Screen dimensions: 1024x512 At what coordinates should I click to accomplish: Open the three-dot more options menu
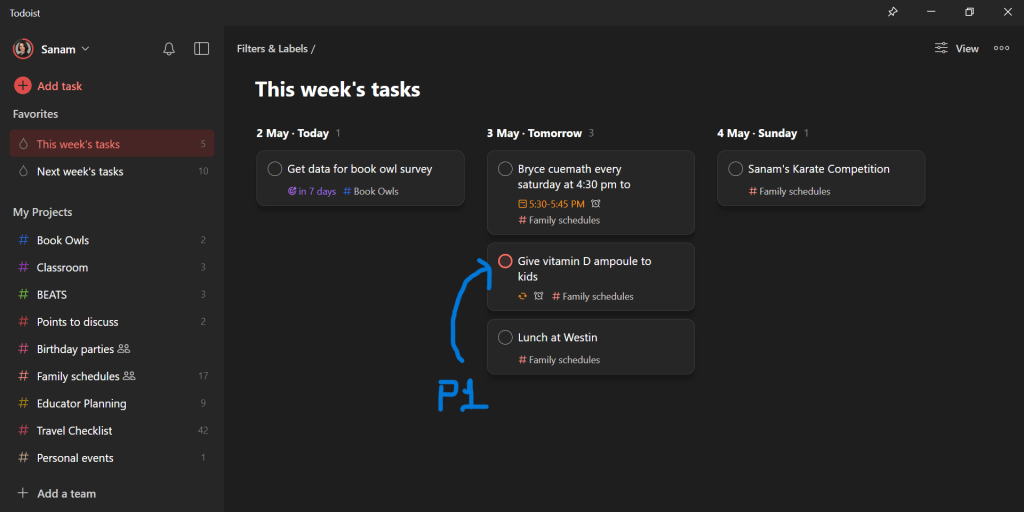(x=1001, y=48)
